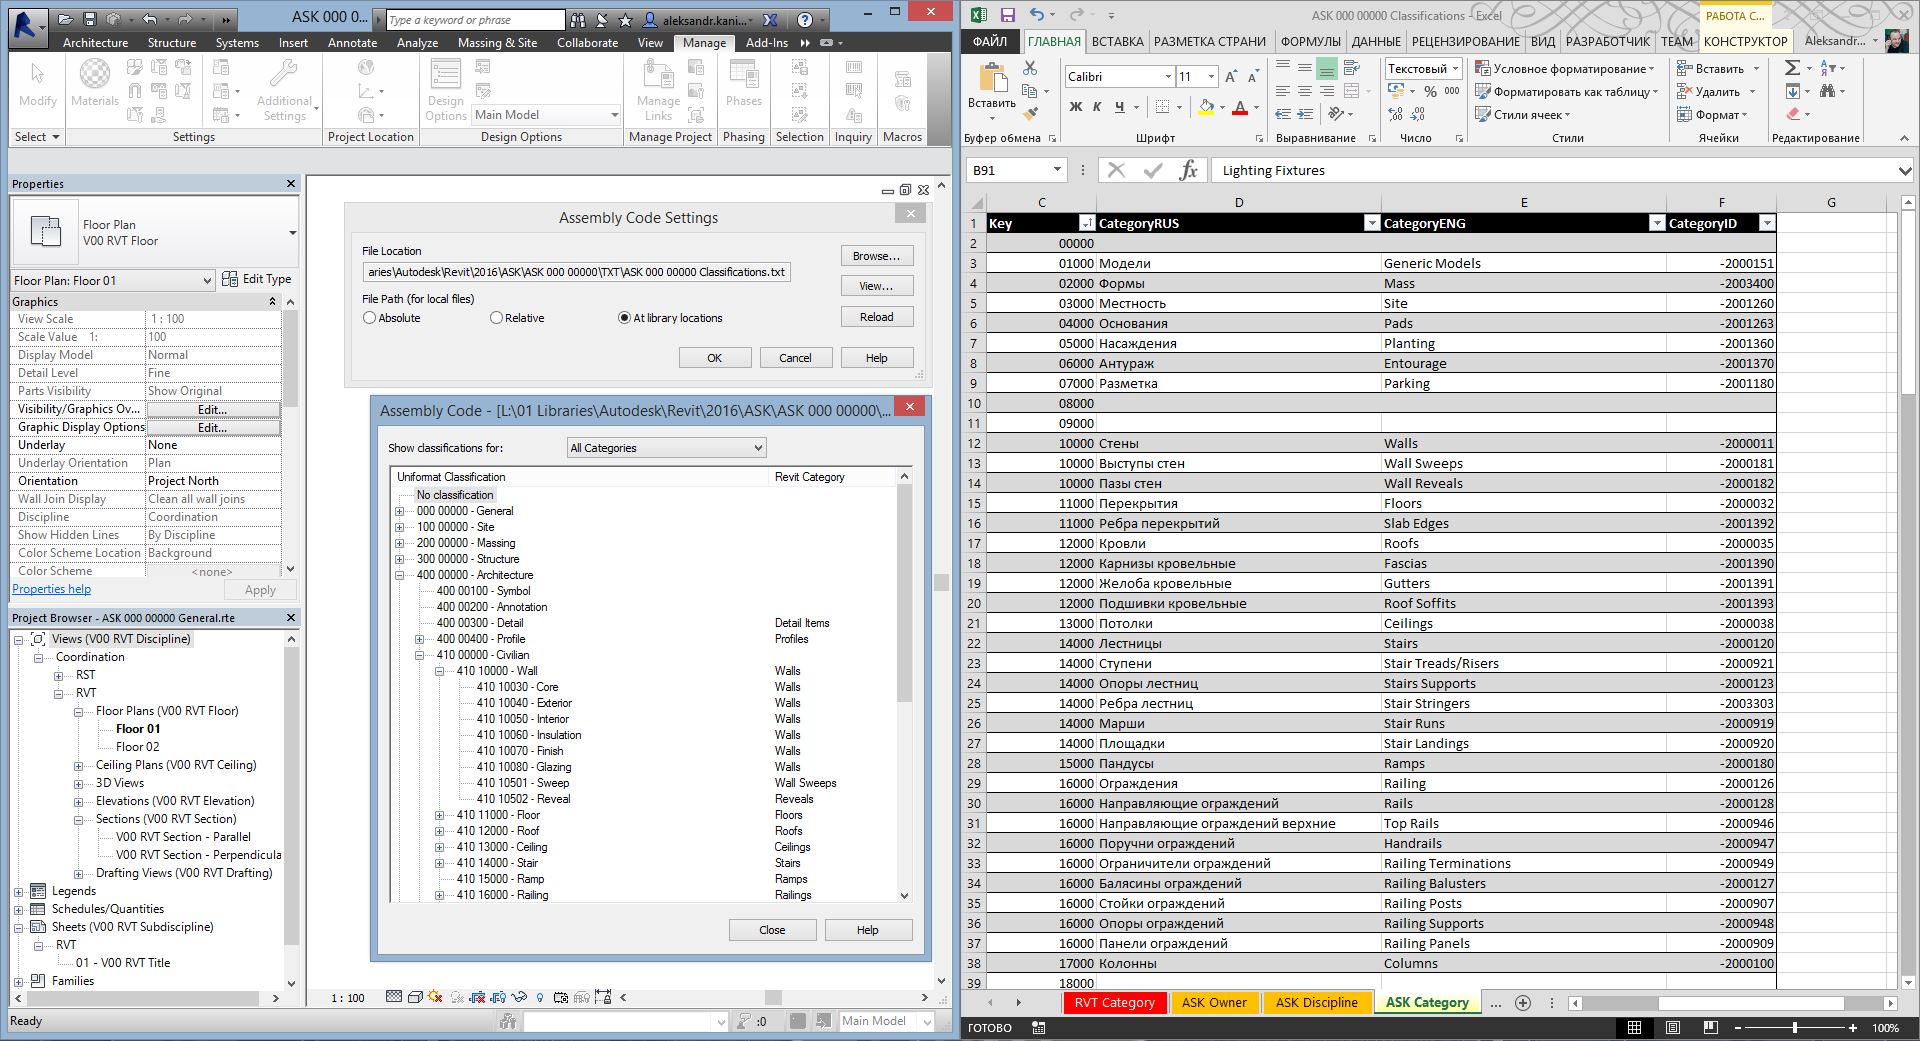Open the Revit application menu button
1920x1041 pixels.
(x=29, y=26)
